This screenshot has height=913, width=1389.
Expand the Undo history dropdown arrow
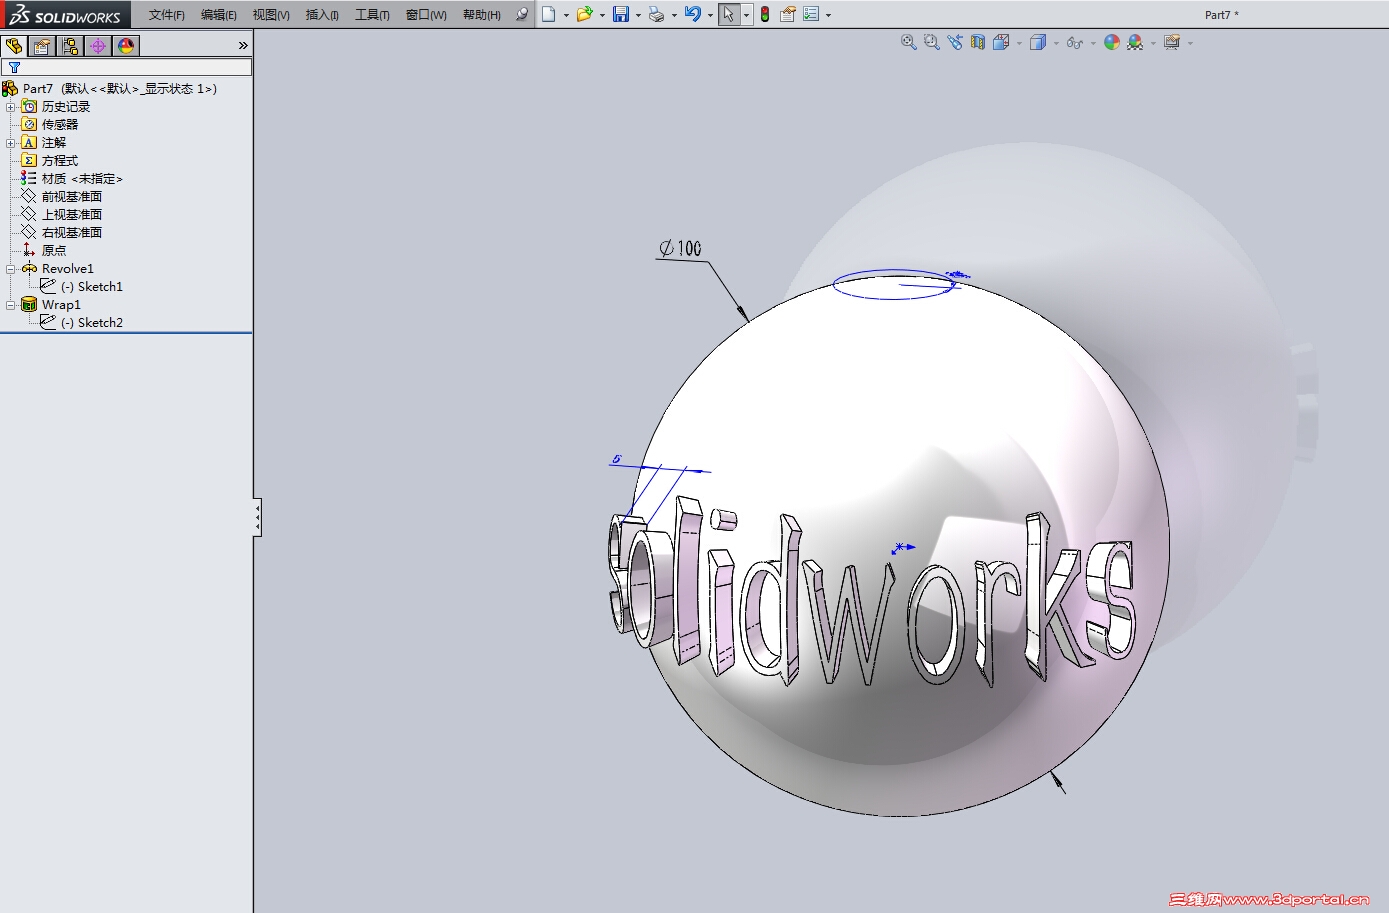click(x=710, y=15)
